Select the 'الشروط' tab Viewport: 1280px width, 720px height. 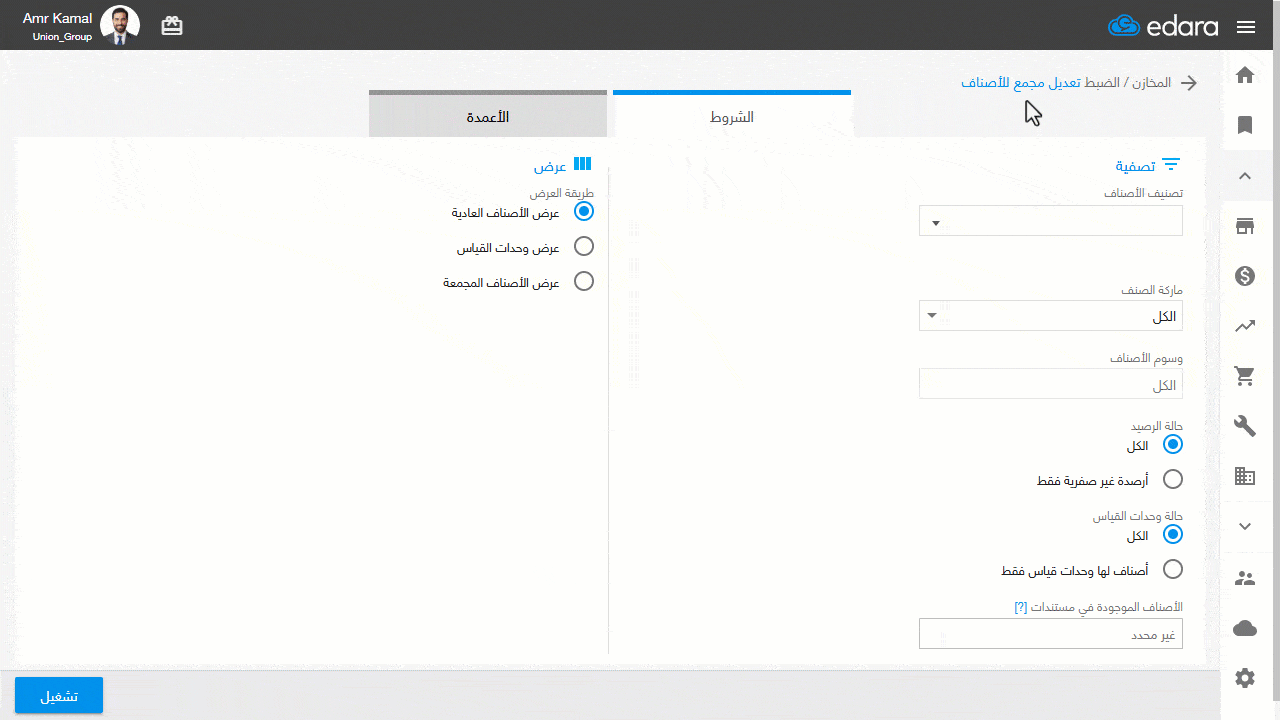pyautogui.click(x=731, y=116)
